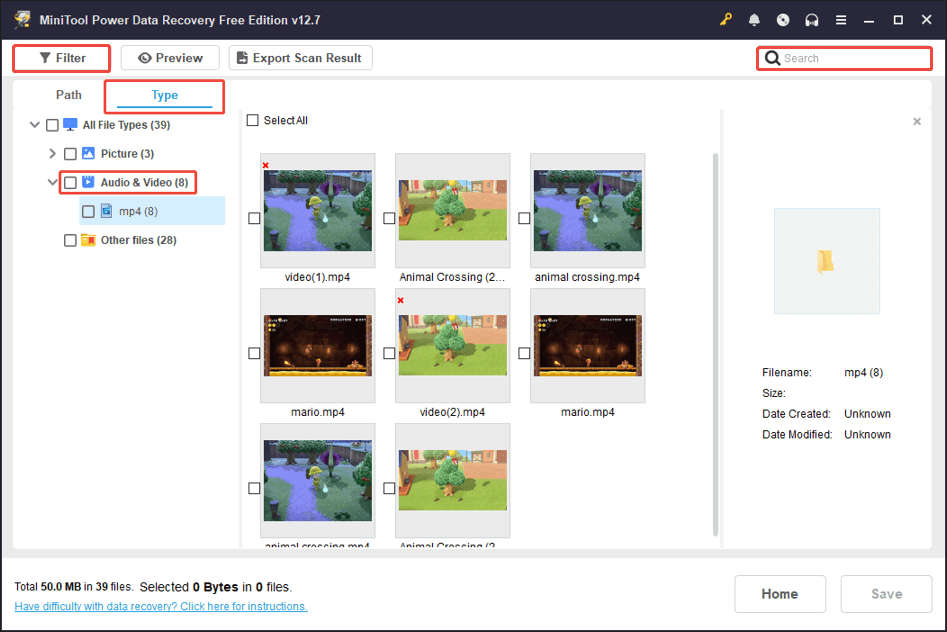
Task: Collapse the All File Types node
Action: tap(34, 124)
